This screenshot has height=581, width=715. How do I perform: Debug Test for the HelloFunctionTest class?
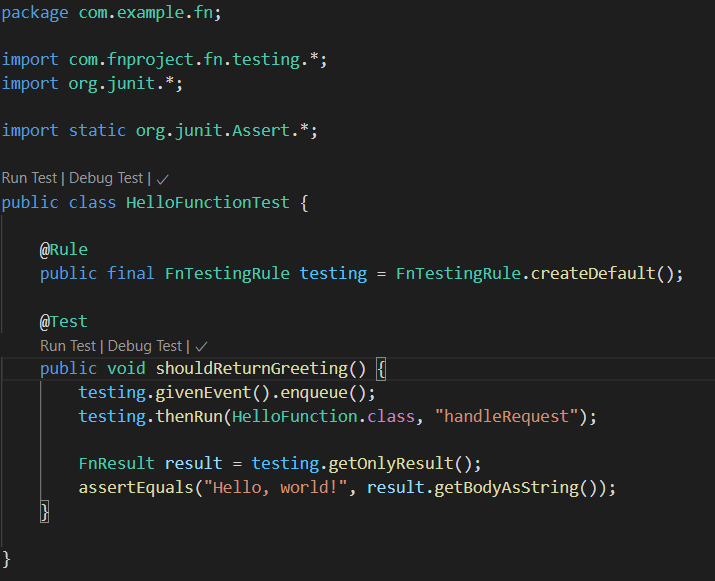tap(106, 178)
